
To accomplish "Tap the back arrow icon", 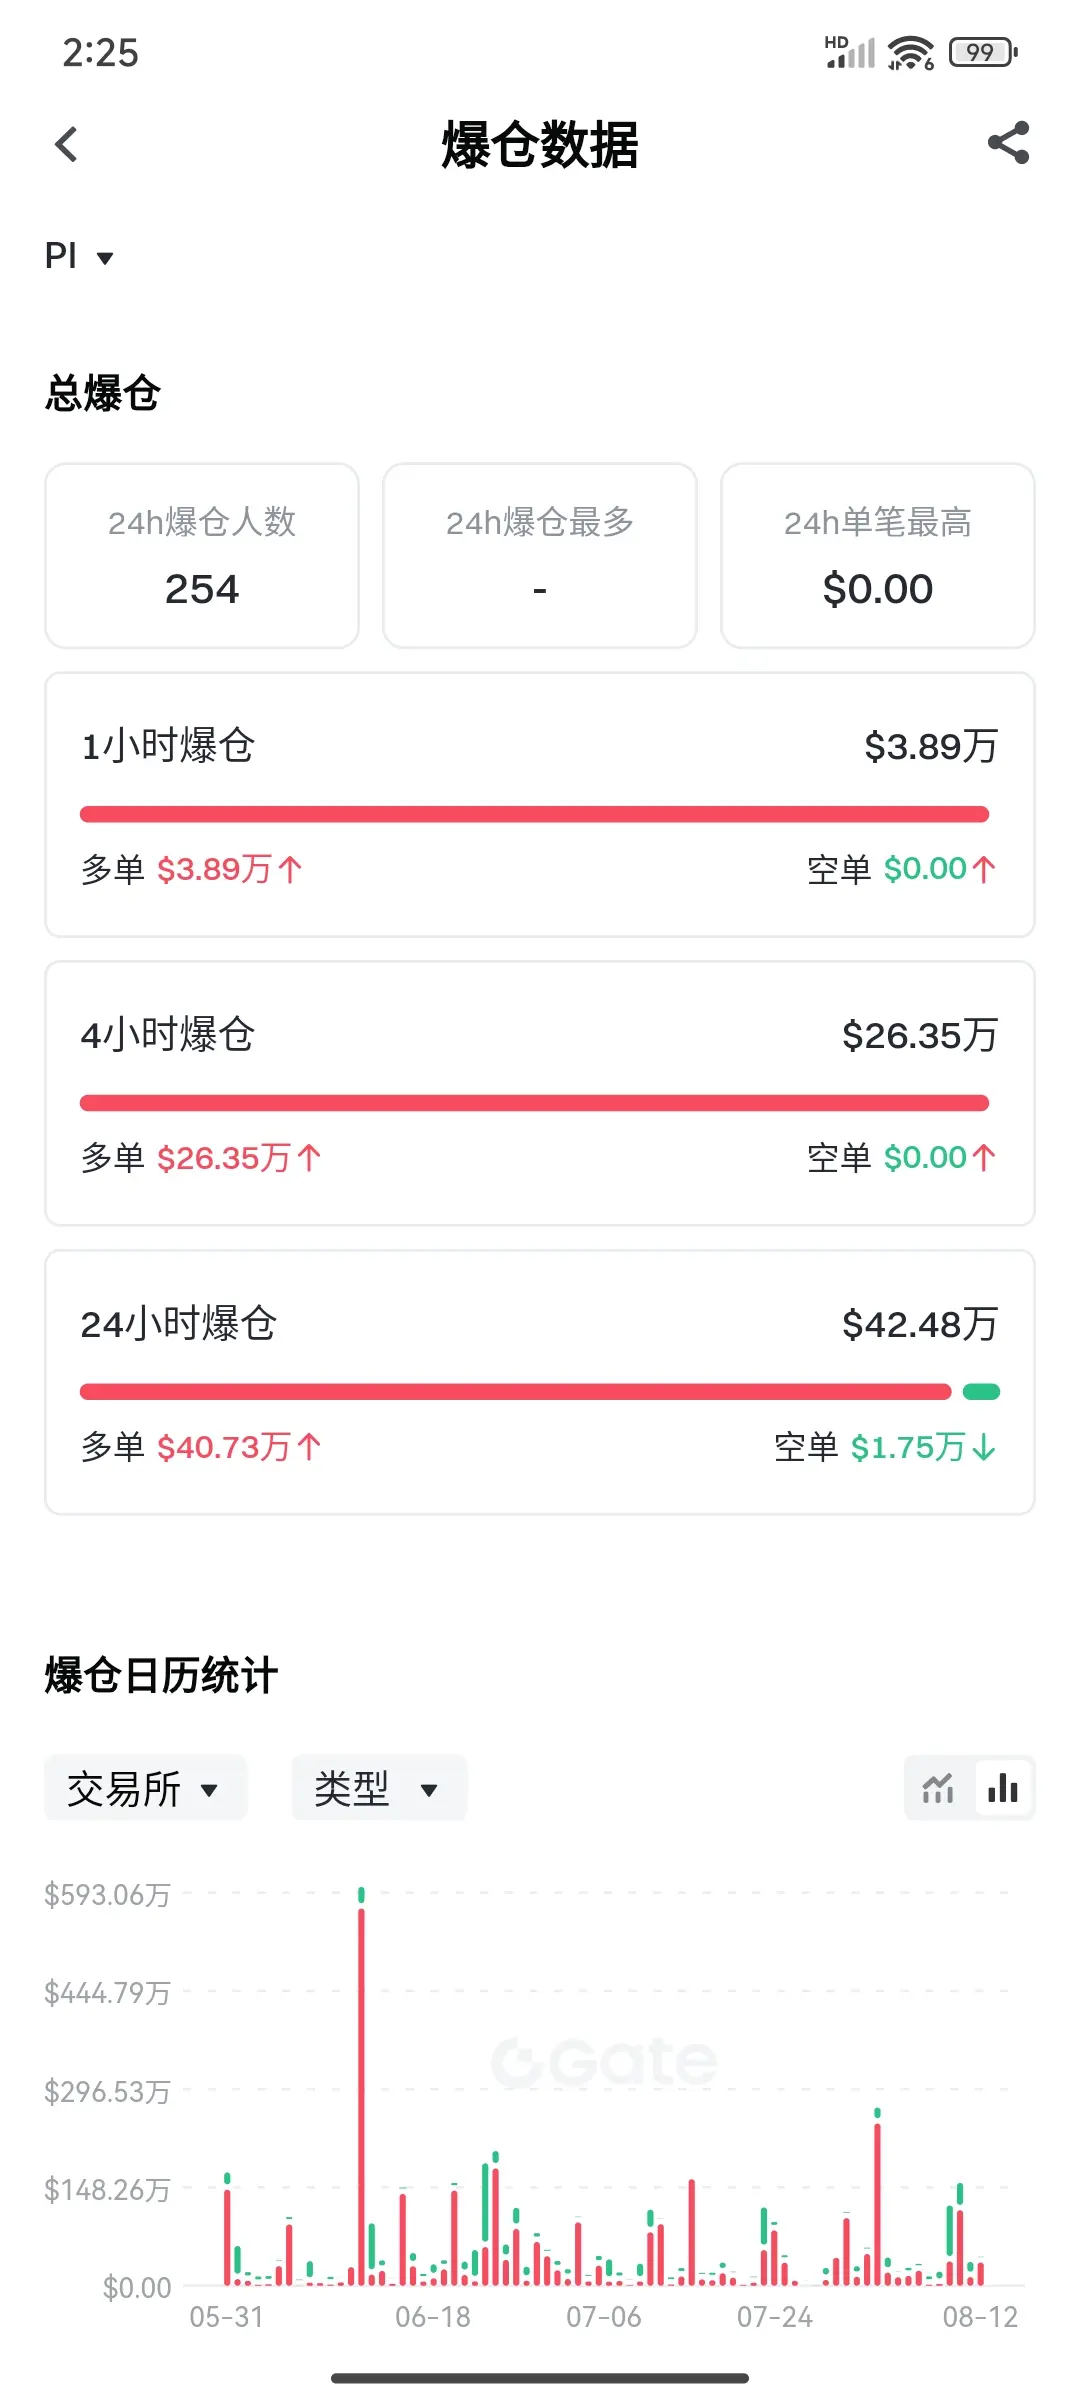I will tap(66, 145).
